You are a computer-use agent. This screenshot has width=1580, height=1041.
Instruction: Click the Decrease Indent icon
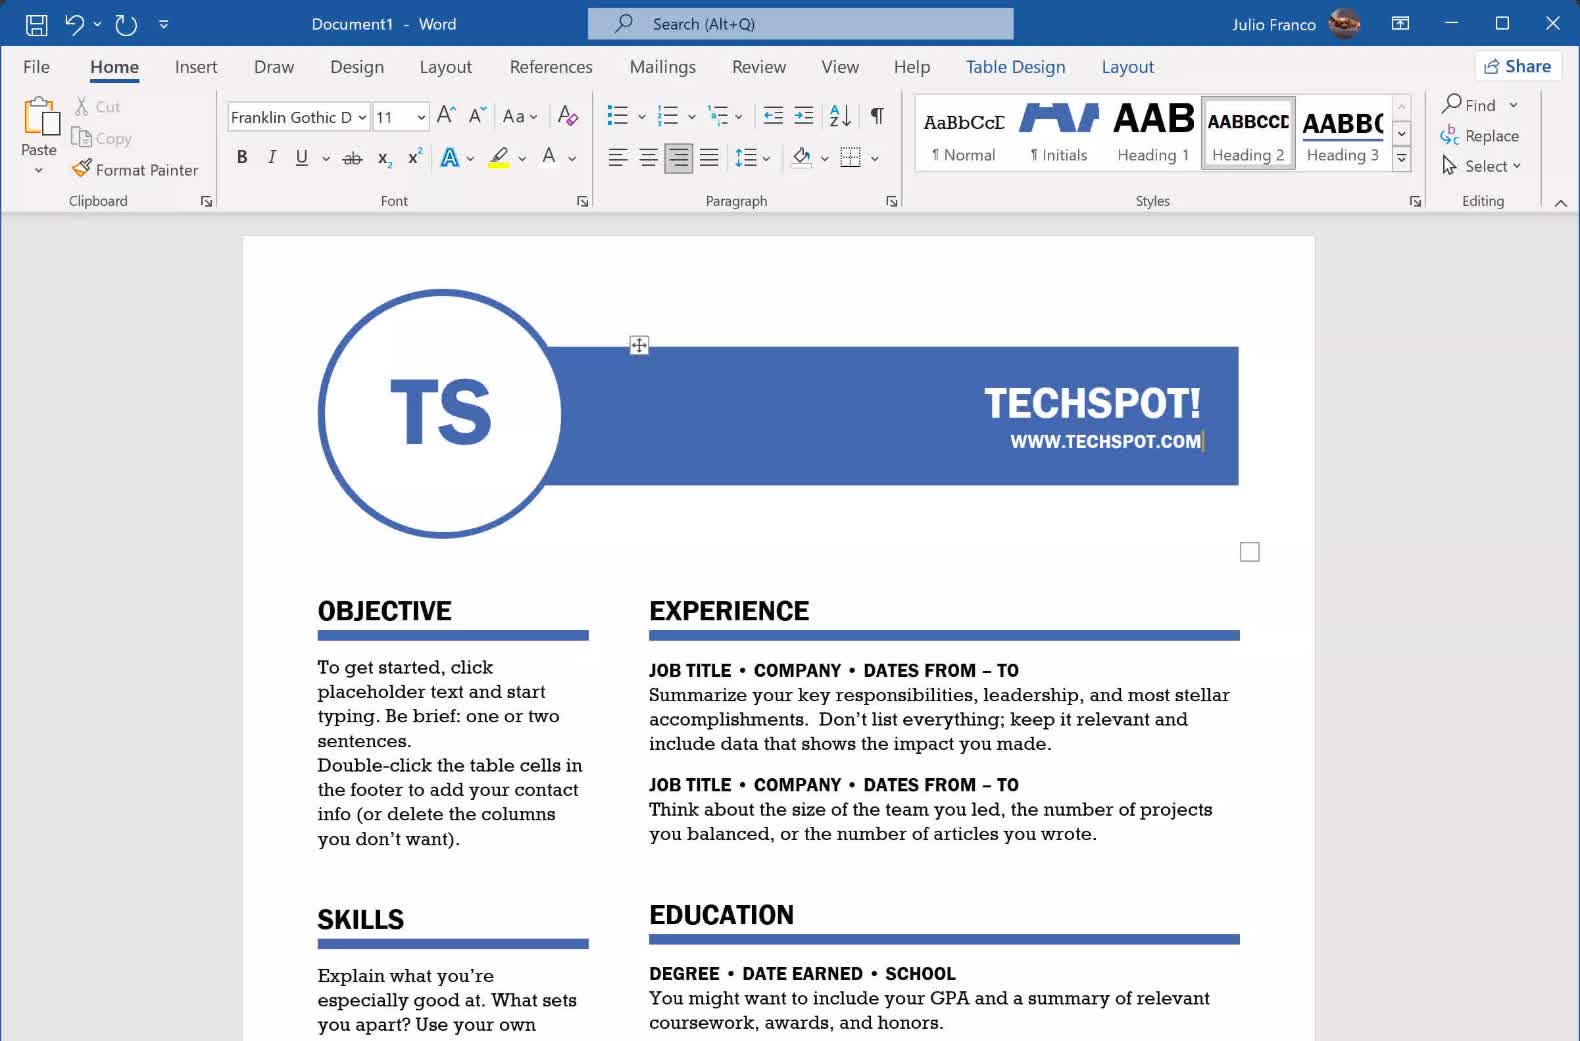[773, 116]
